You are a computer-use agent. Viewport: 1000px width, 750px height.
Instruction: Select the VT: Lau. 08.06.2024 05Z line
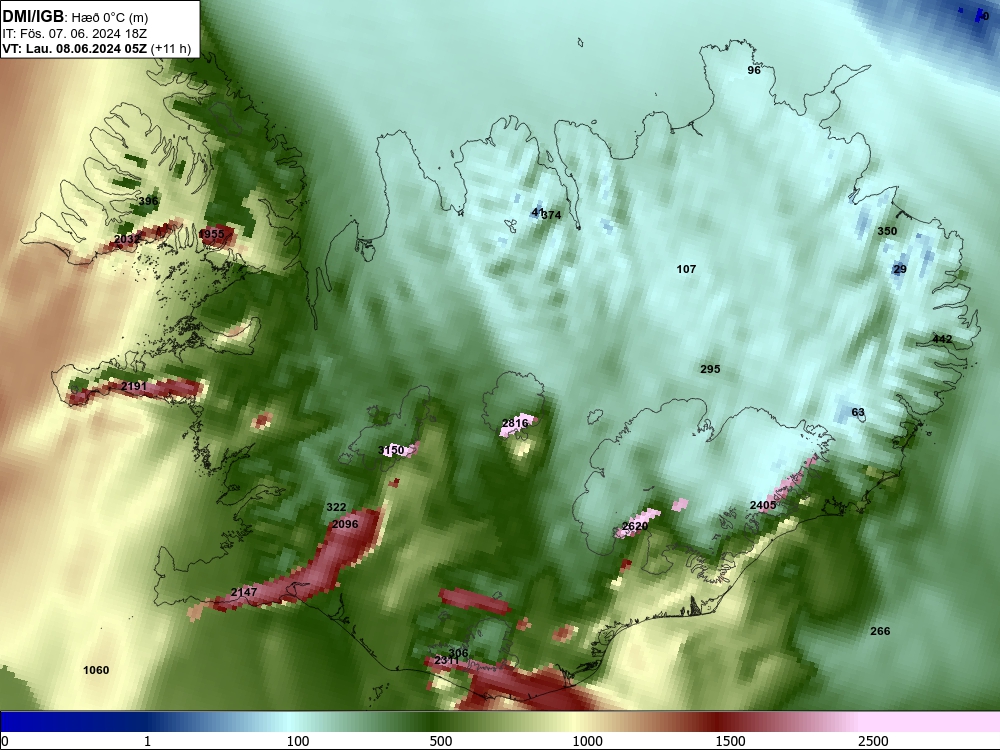click(75, 49)
